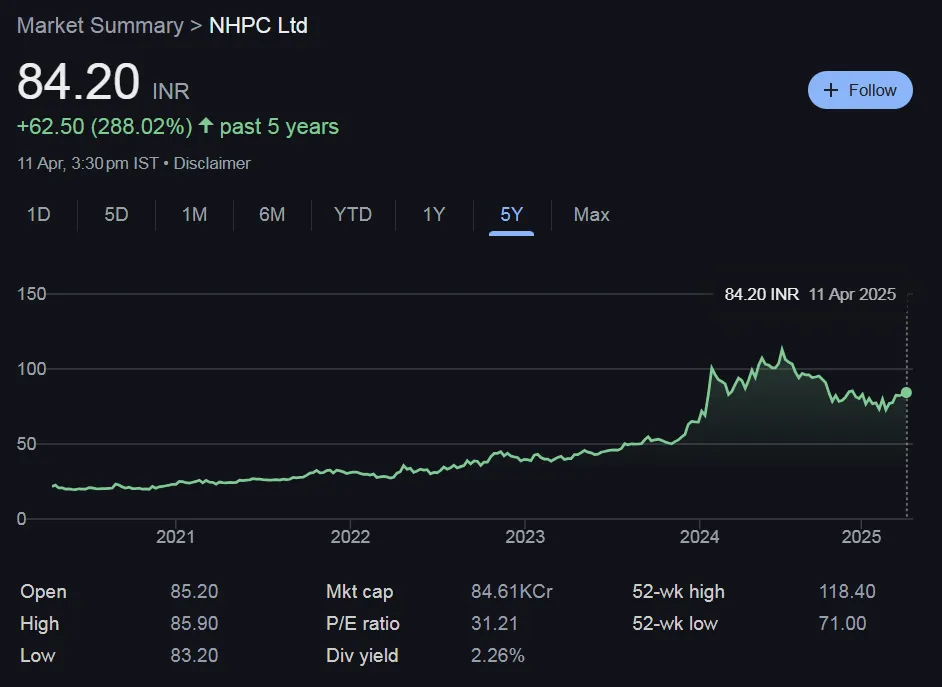Viewport: 942px width, 687px height.
Task: Click the NHPC Ltd title text
Action: 258,25
